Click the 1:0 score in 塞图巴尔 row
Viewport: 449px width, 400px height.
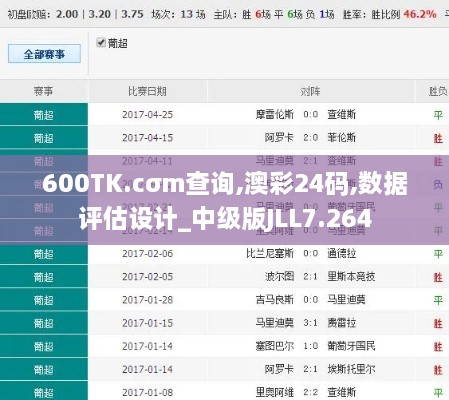[x=311, y=346]
